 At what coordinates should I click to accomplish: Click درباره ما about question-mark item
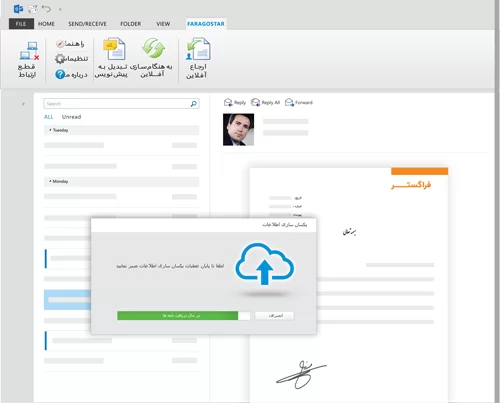[x=71, y=74]
